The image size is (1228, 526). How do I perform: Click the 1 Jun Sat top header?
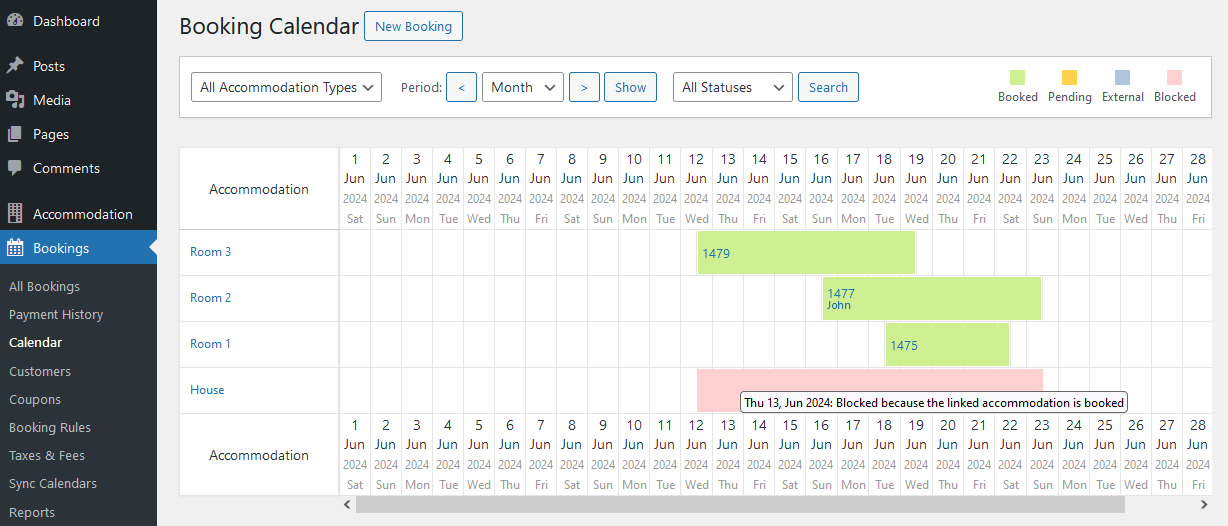pyautogui.click(x=355, y=189)
